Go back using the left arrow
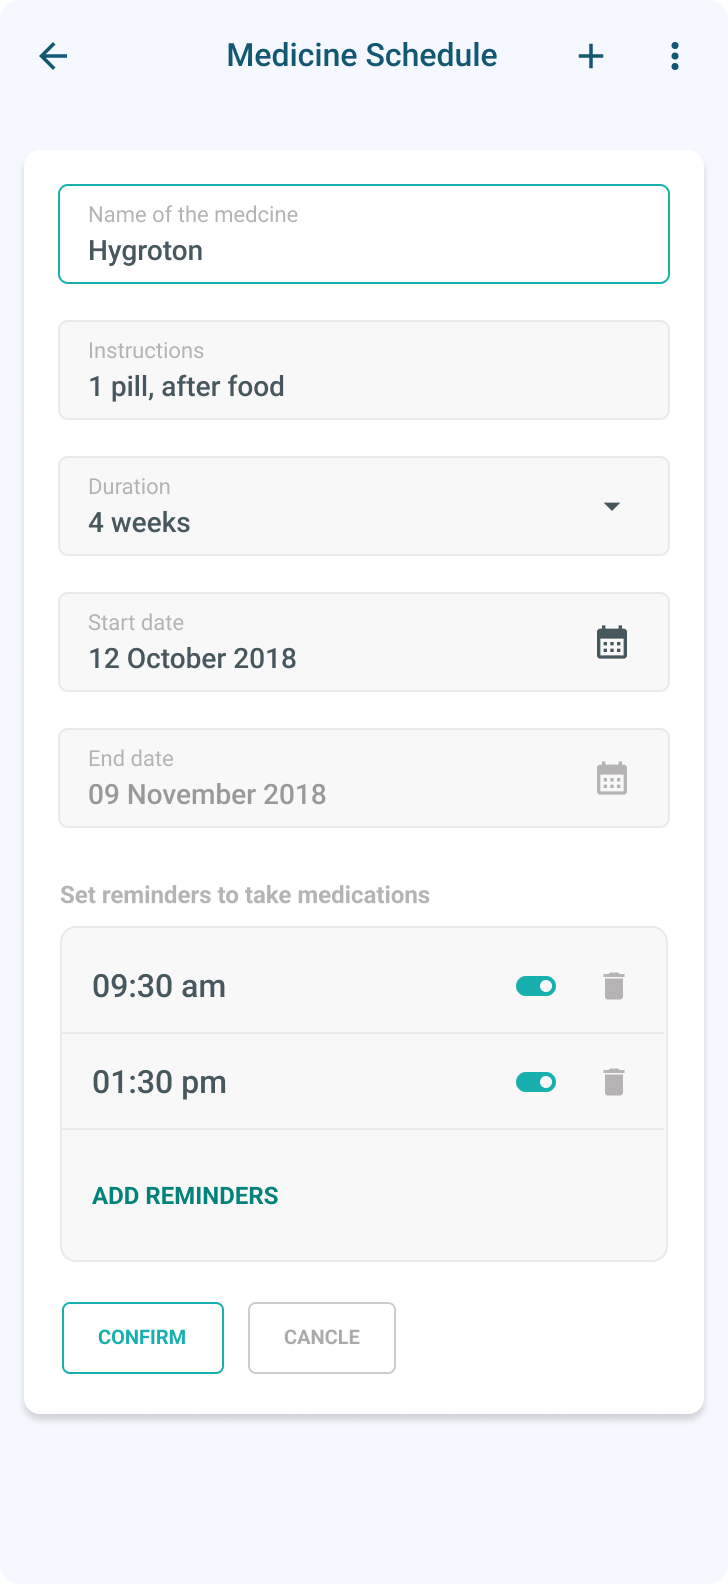This screenshot has width=728, height=1584. [x=53, y=56]
